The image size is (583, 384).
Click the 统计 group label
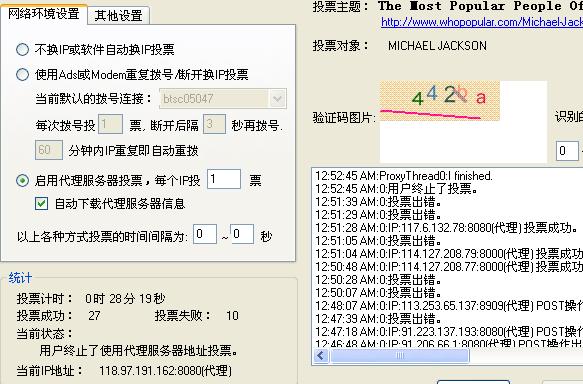(x=20, y=278)
